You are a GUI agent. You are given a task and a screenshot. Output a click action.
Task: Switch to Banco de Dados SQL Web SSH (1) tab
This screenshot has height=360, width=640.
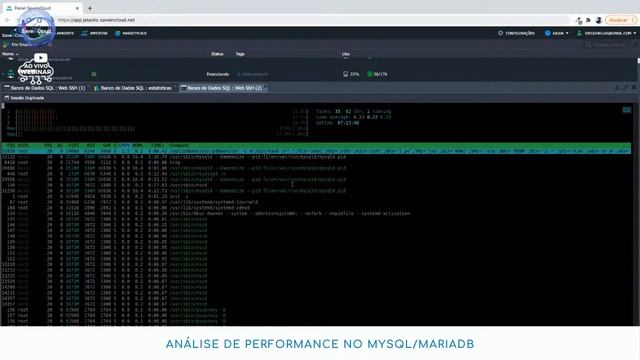click(x=45, y=88)
